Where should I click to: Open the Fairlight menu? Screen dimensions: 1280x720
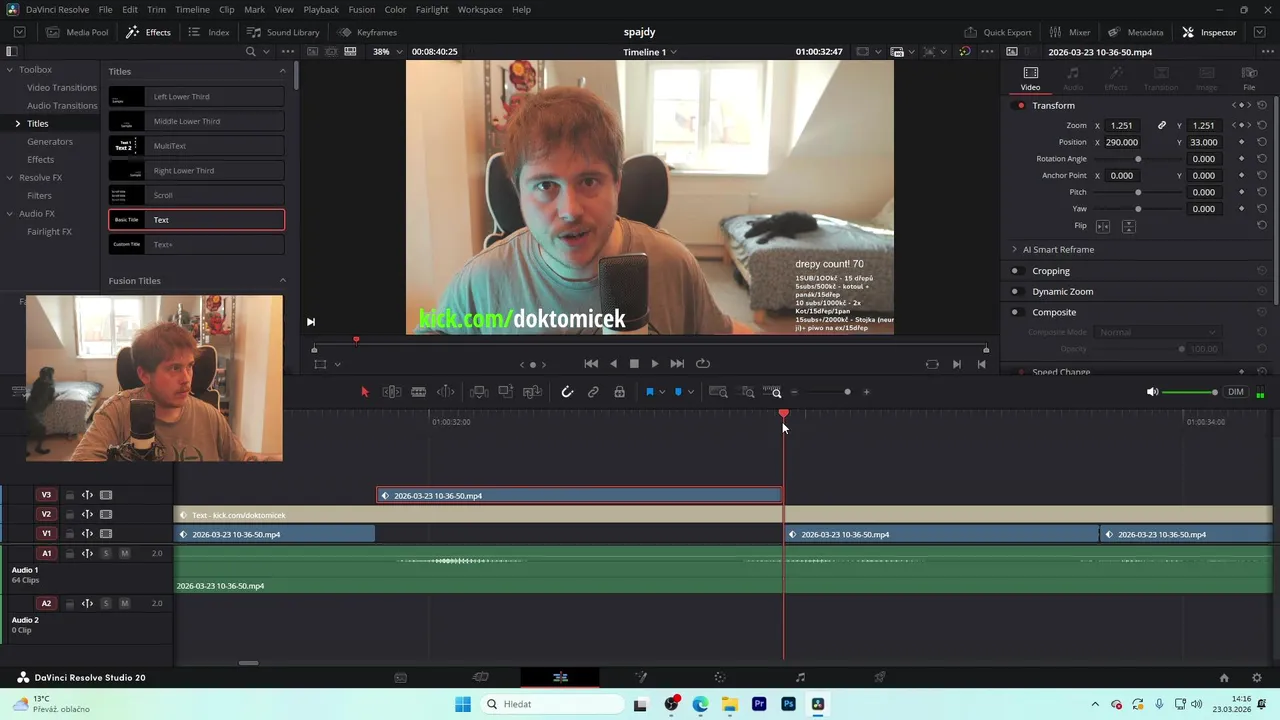pos(432,9)
